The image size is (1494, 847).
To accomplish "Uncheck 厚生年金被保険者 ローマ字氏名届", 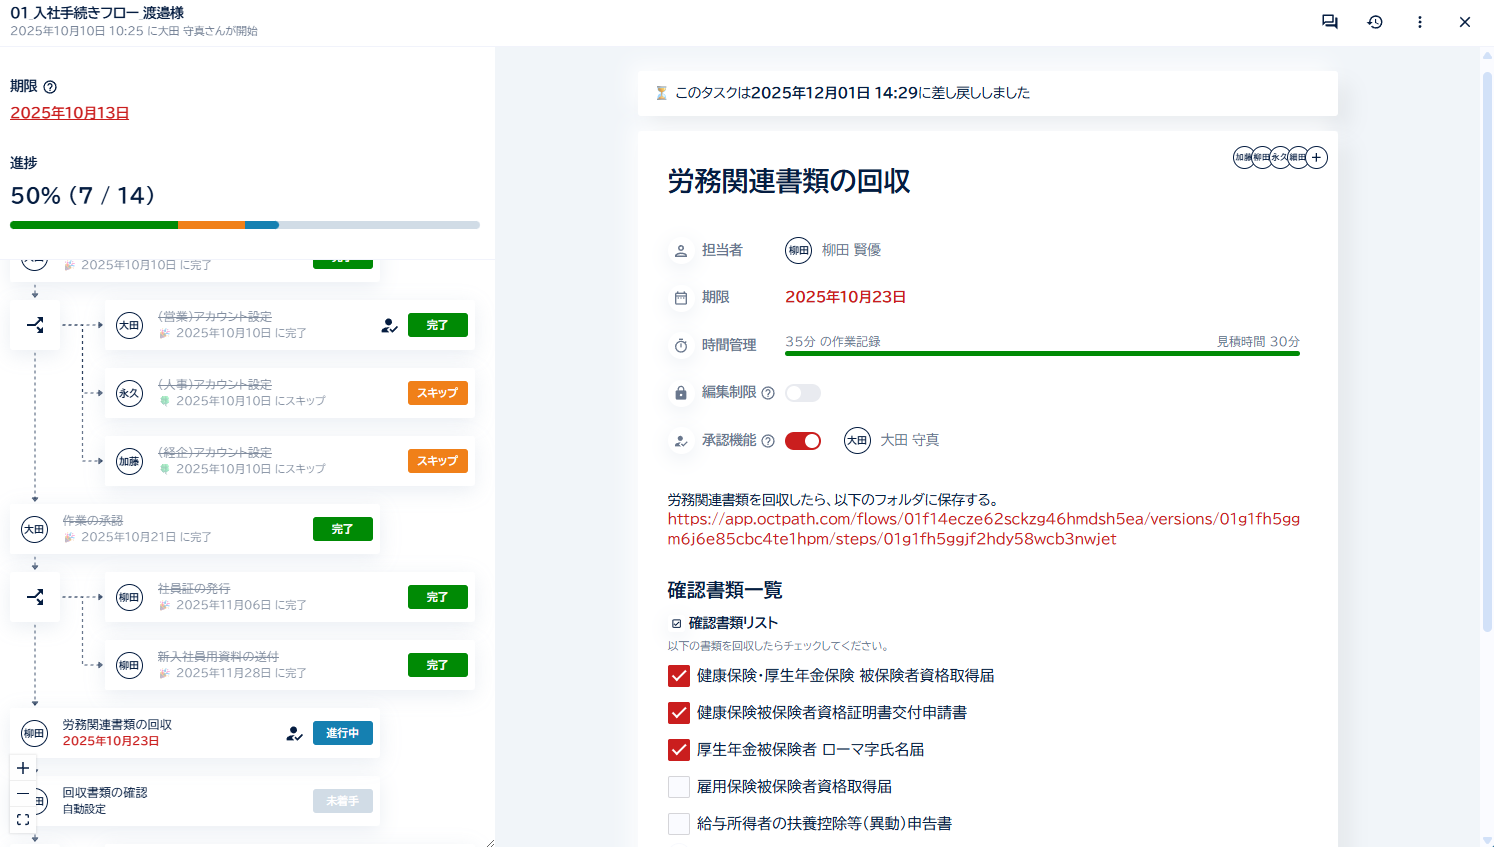I will click(679, 750).
